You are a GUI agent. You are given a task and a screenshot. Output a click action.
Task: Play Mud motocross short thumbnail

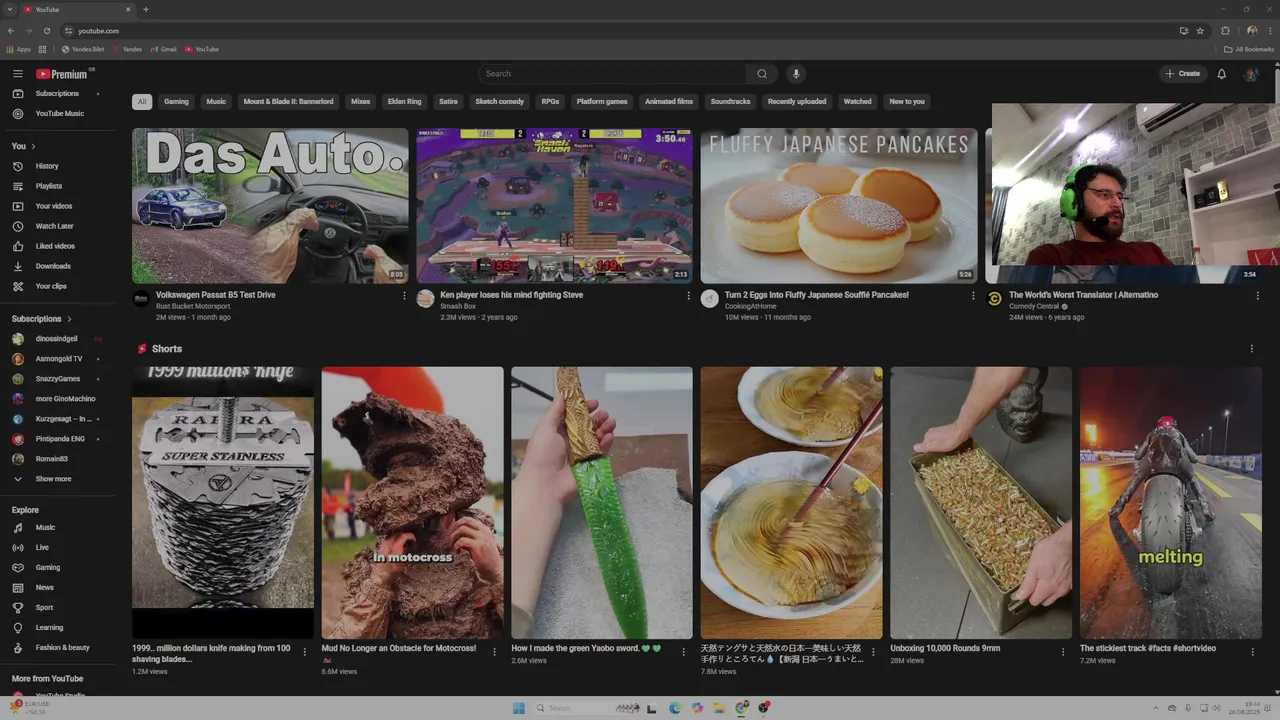pos(412,503)
